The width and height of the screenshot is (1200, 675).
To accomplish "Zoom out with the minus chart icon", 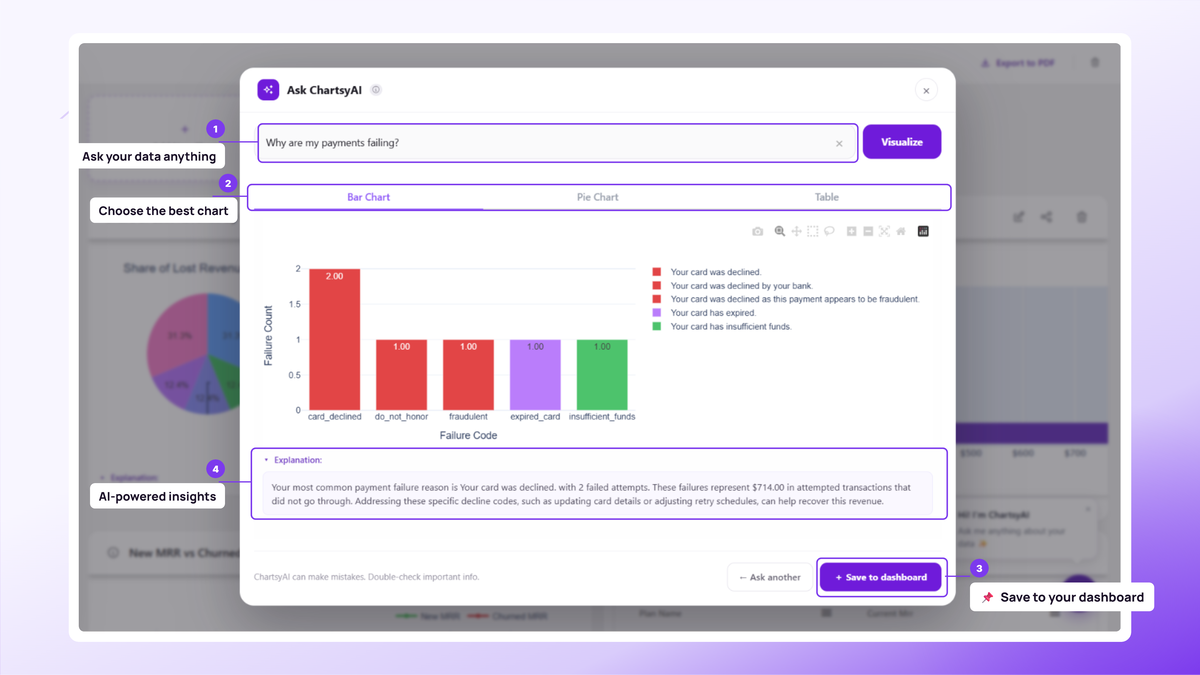I will (868, 231).
